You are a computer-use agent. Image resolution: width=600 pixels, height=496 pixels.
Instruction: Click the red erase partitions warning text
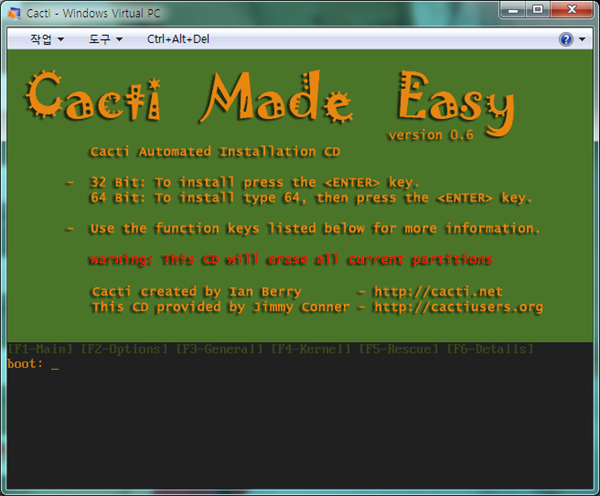coord(291,259)
